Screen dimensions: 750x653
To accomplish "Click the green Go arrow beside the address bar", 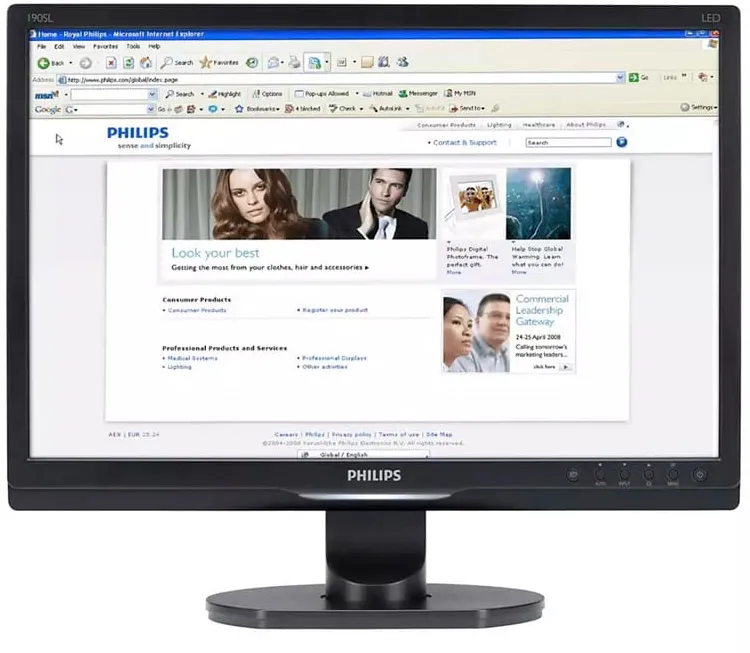I will 634,77.
